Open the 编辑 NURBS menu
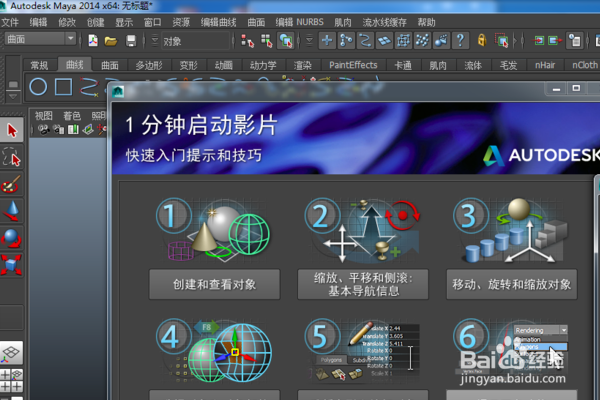 (300, 23)
